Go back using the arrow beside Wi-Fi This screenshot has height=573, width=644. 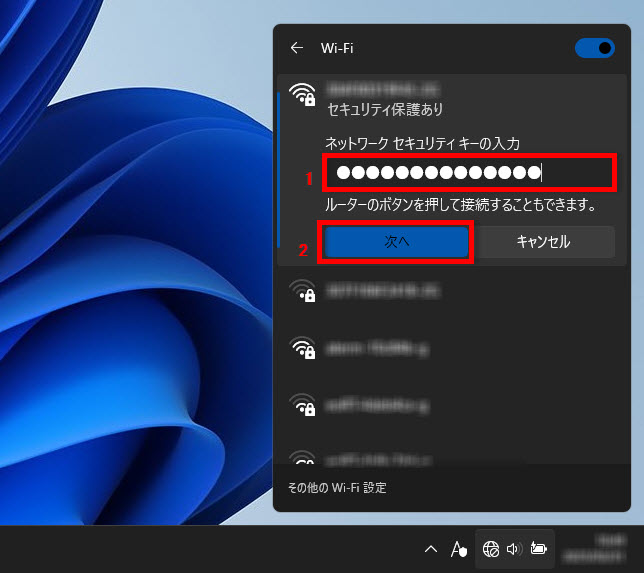coord(296,47)
